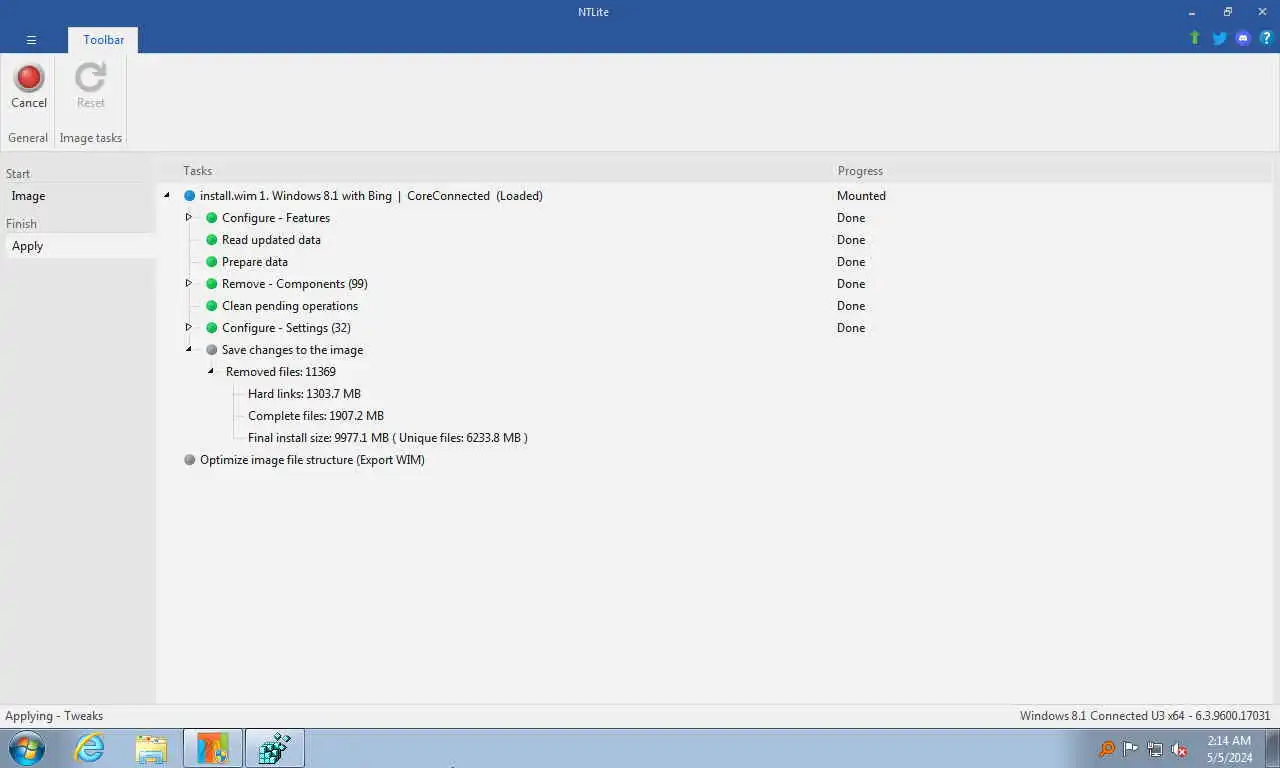Launch Internet Explorer from taskbar

click(89, 748)
